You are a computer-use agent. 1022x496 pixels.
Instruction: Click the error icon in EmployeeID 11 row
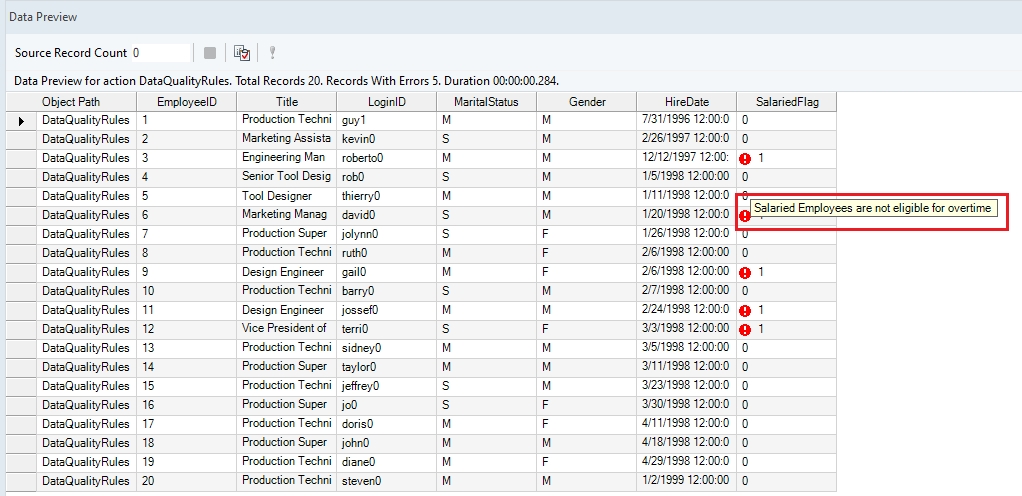[x=745, y=311]
